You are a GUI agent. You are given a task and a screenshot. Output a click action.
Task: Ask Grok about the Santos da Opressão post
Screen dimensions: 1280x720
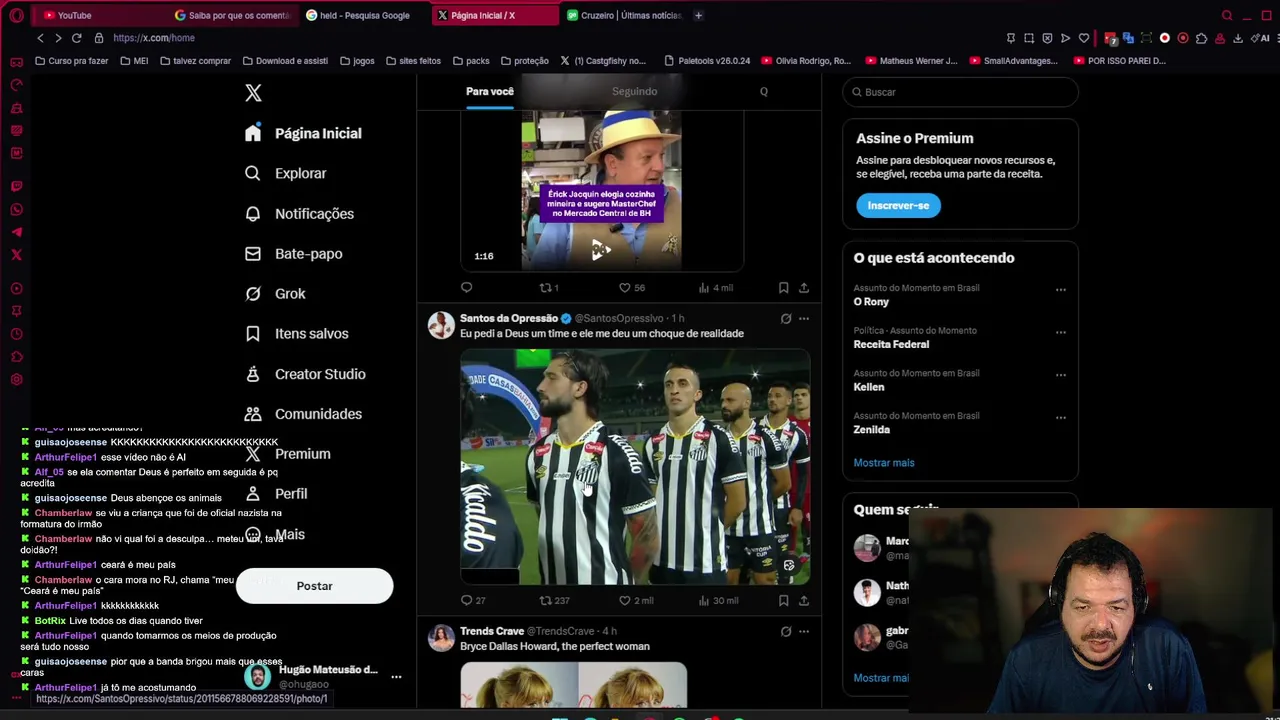[x=786, y=319]
